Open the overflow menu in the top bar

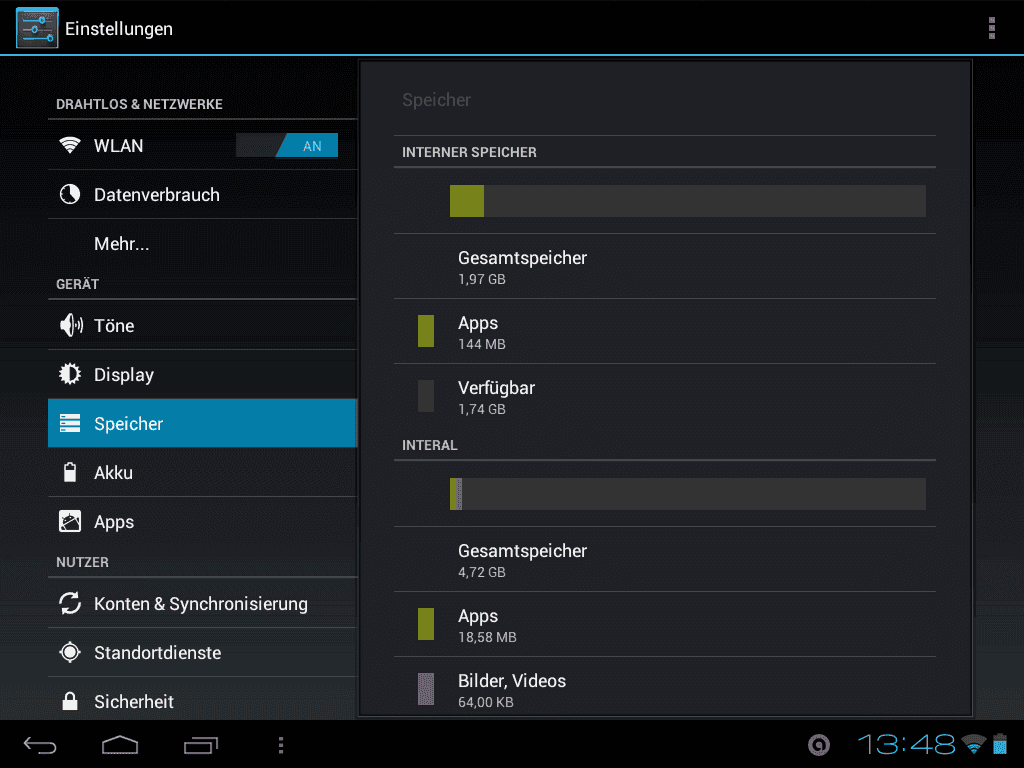[x=991, y=28]
